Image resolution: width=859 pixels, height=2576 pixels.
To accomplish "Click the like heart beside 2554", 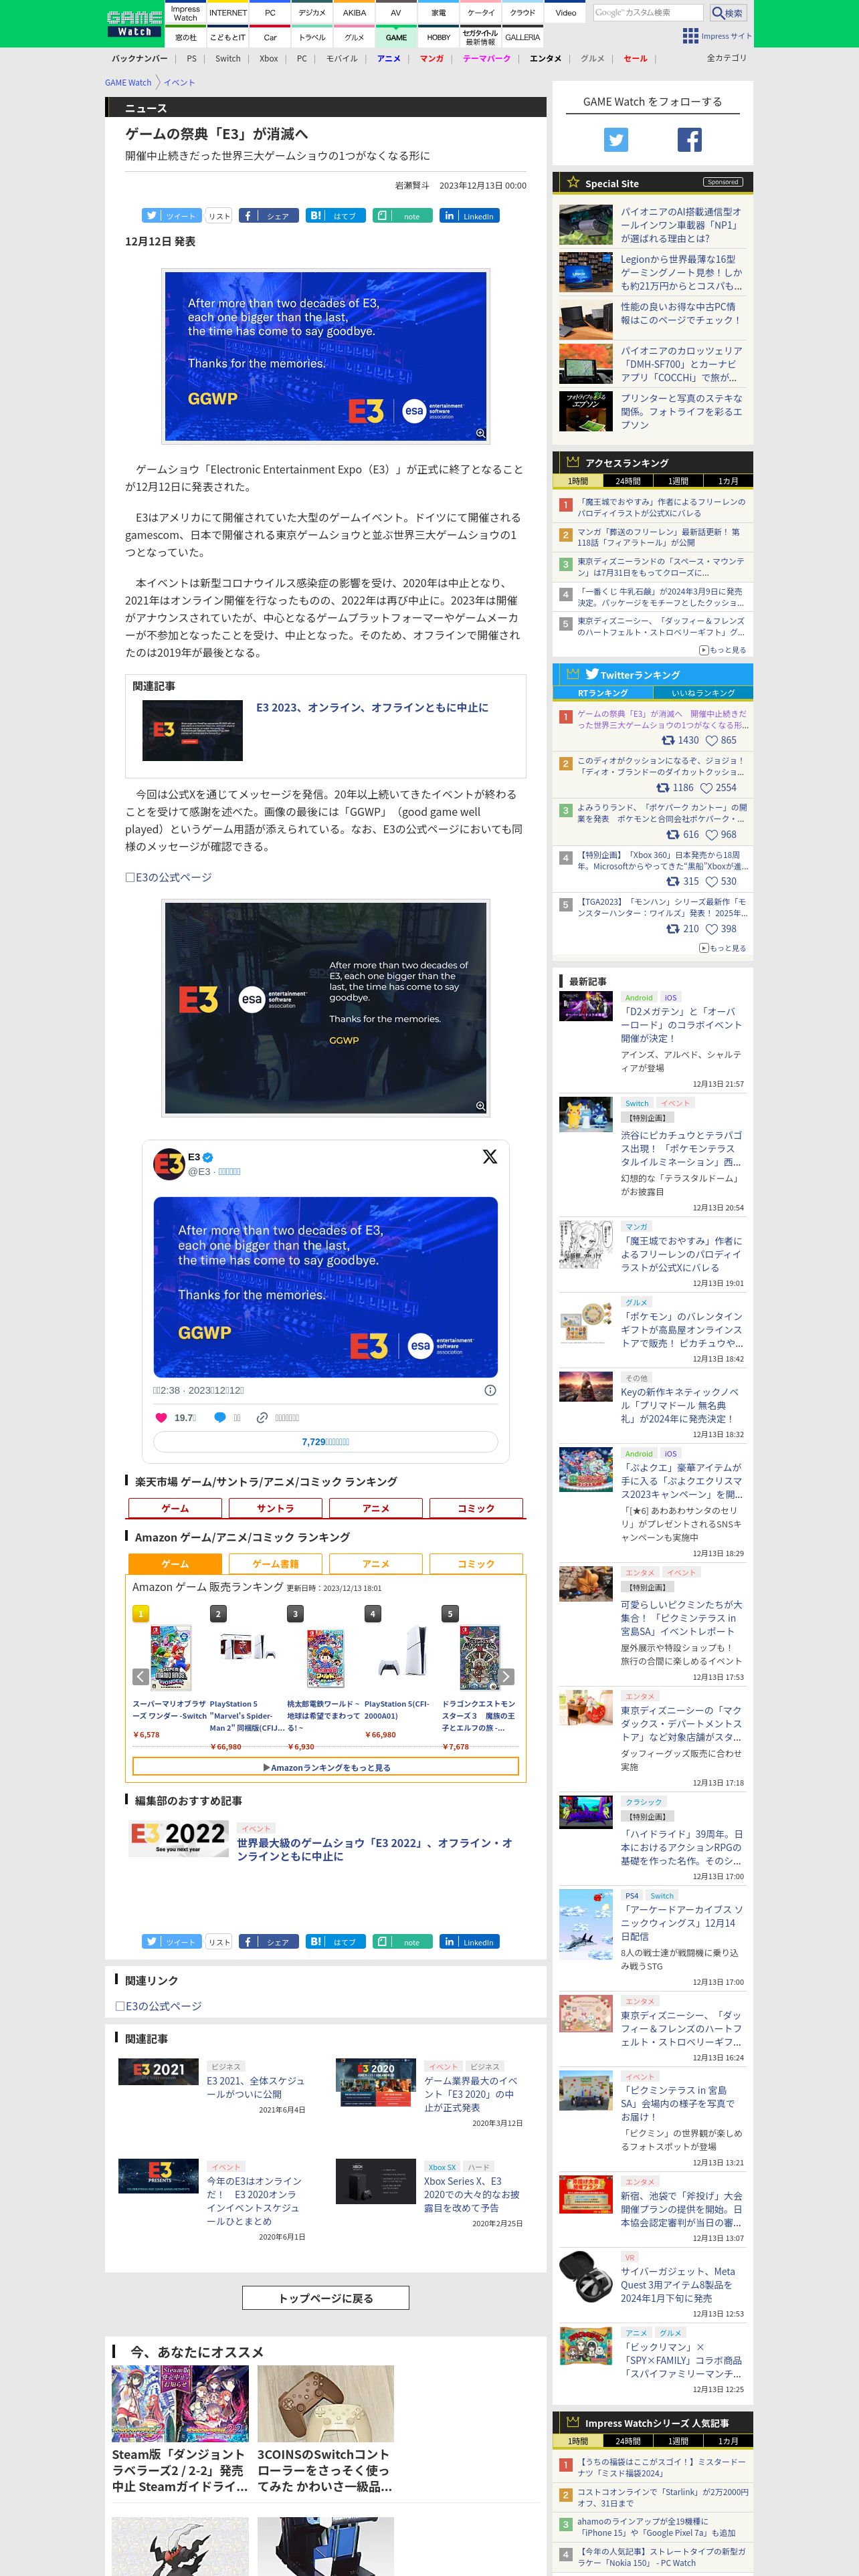I will (706, 788).
